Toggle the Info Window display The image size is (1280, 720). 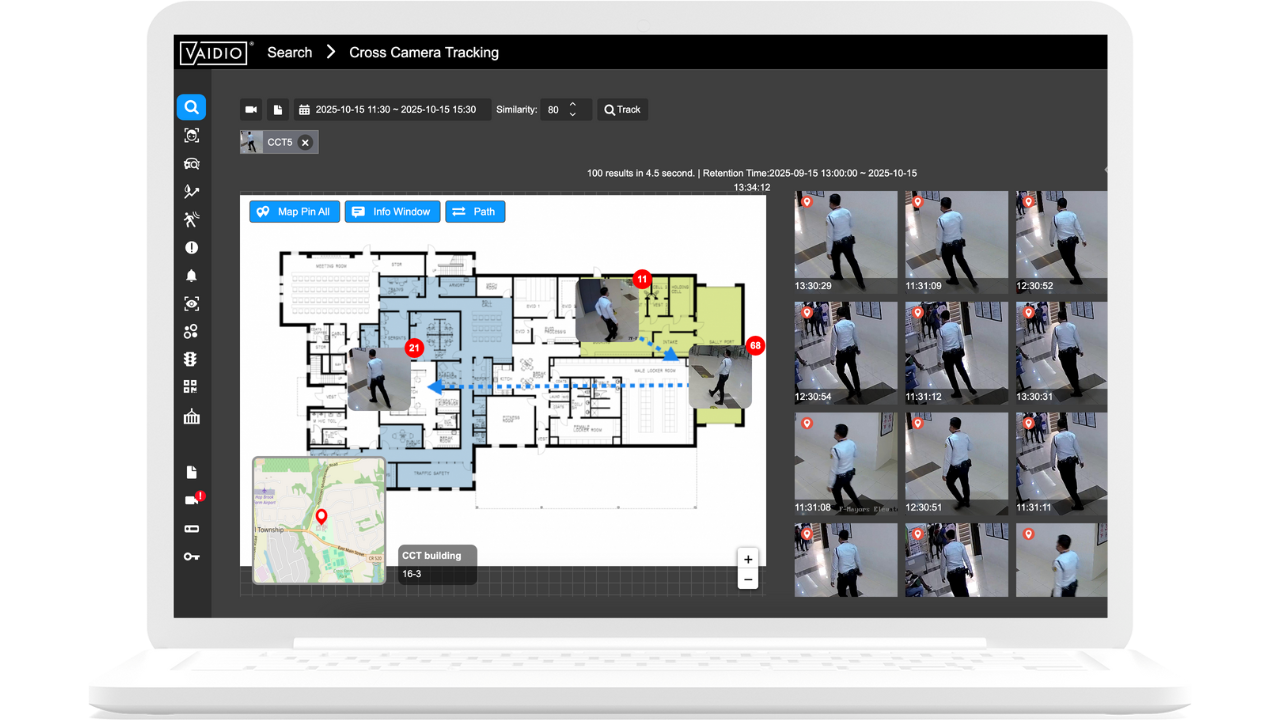click(x=392, y=212)
